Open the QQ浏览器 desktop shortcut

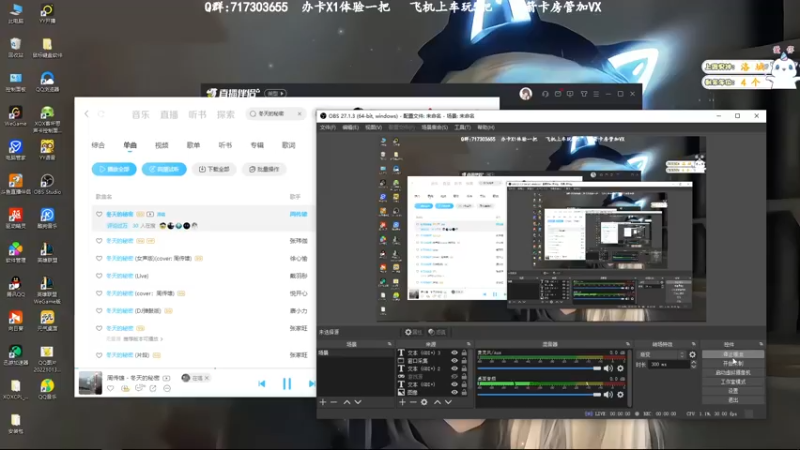coord(47,82)
